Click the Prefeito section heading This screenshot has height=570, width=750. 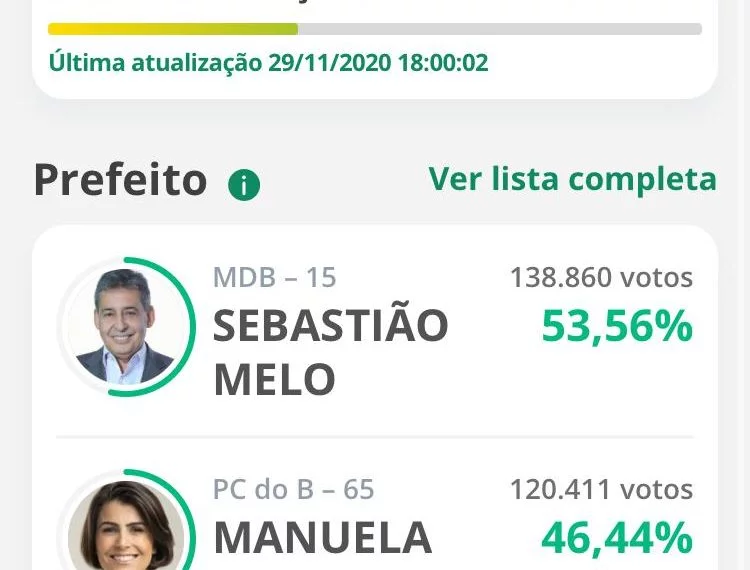tap(121, 180)
